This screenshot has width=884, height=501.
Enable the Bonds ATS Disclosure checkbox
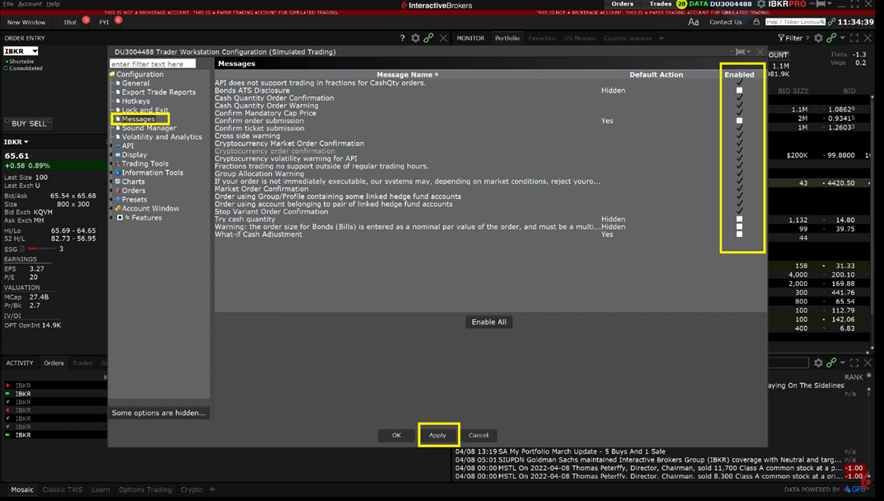click(x=739, y=90)
